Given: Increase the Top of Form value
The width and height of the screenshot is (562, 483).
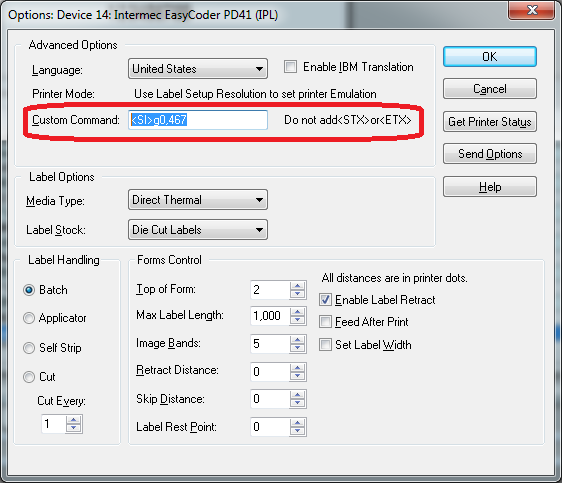Looking at the screenshot, I should coord(297,286).
